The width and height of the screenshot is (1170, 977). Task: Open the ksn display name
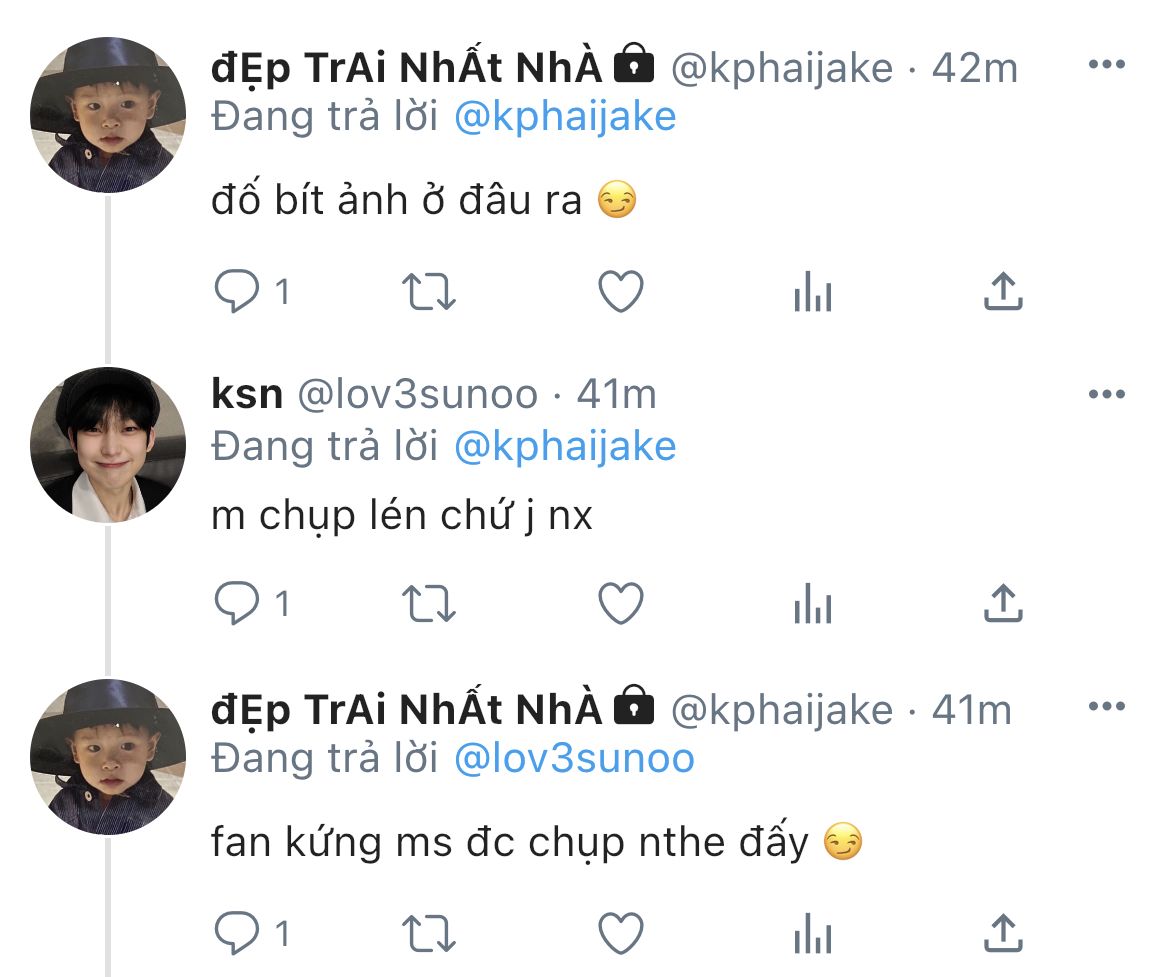click(x=247, y=393)
